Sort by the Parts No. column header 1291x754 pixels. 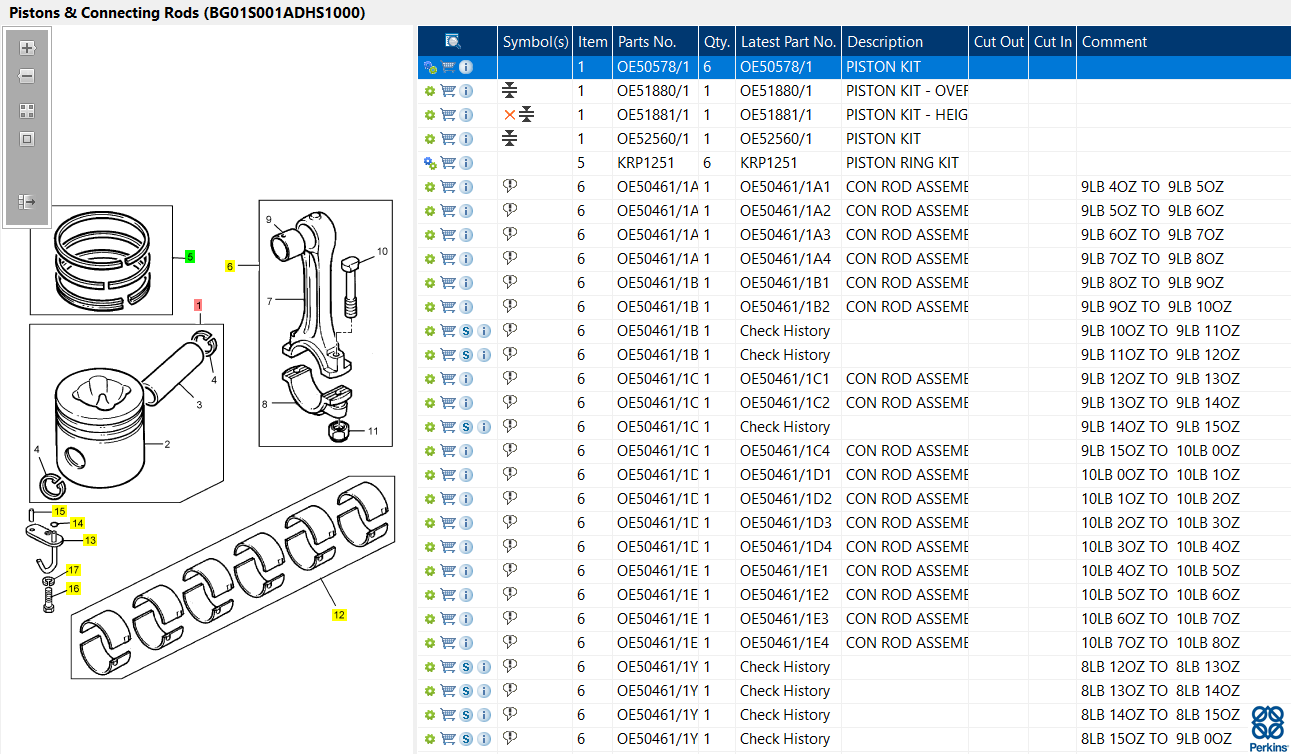[x=647, y=42]
